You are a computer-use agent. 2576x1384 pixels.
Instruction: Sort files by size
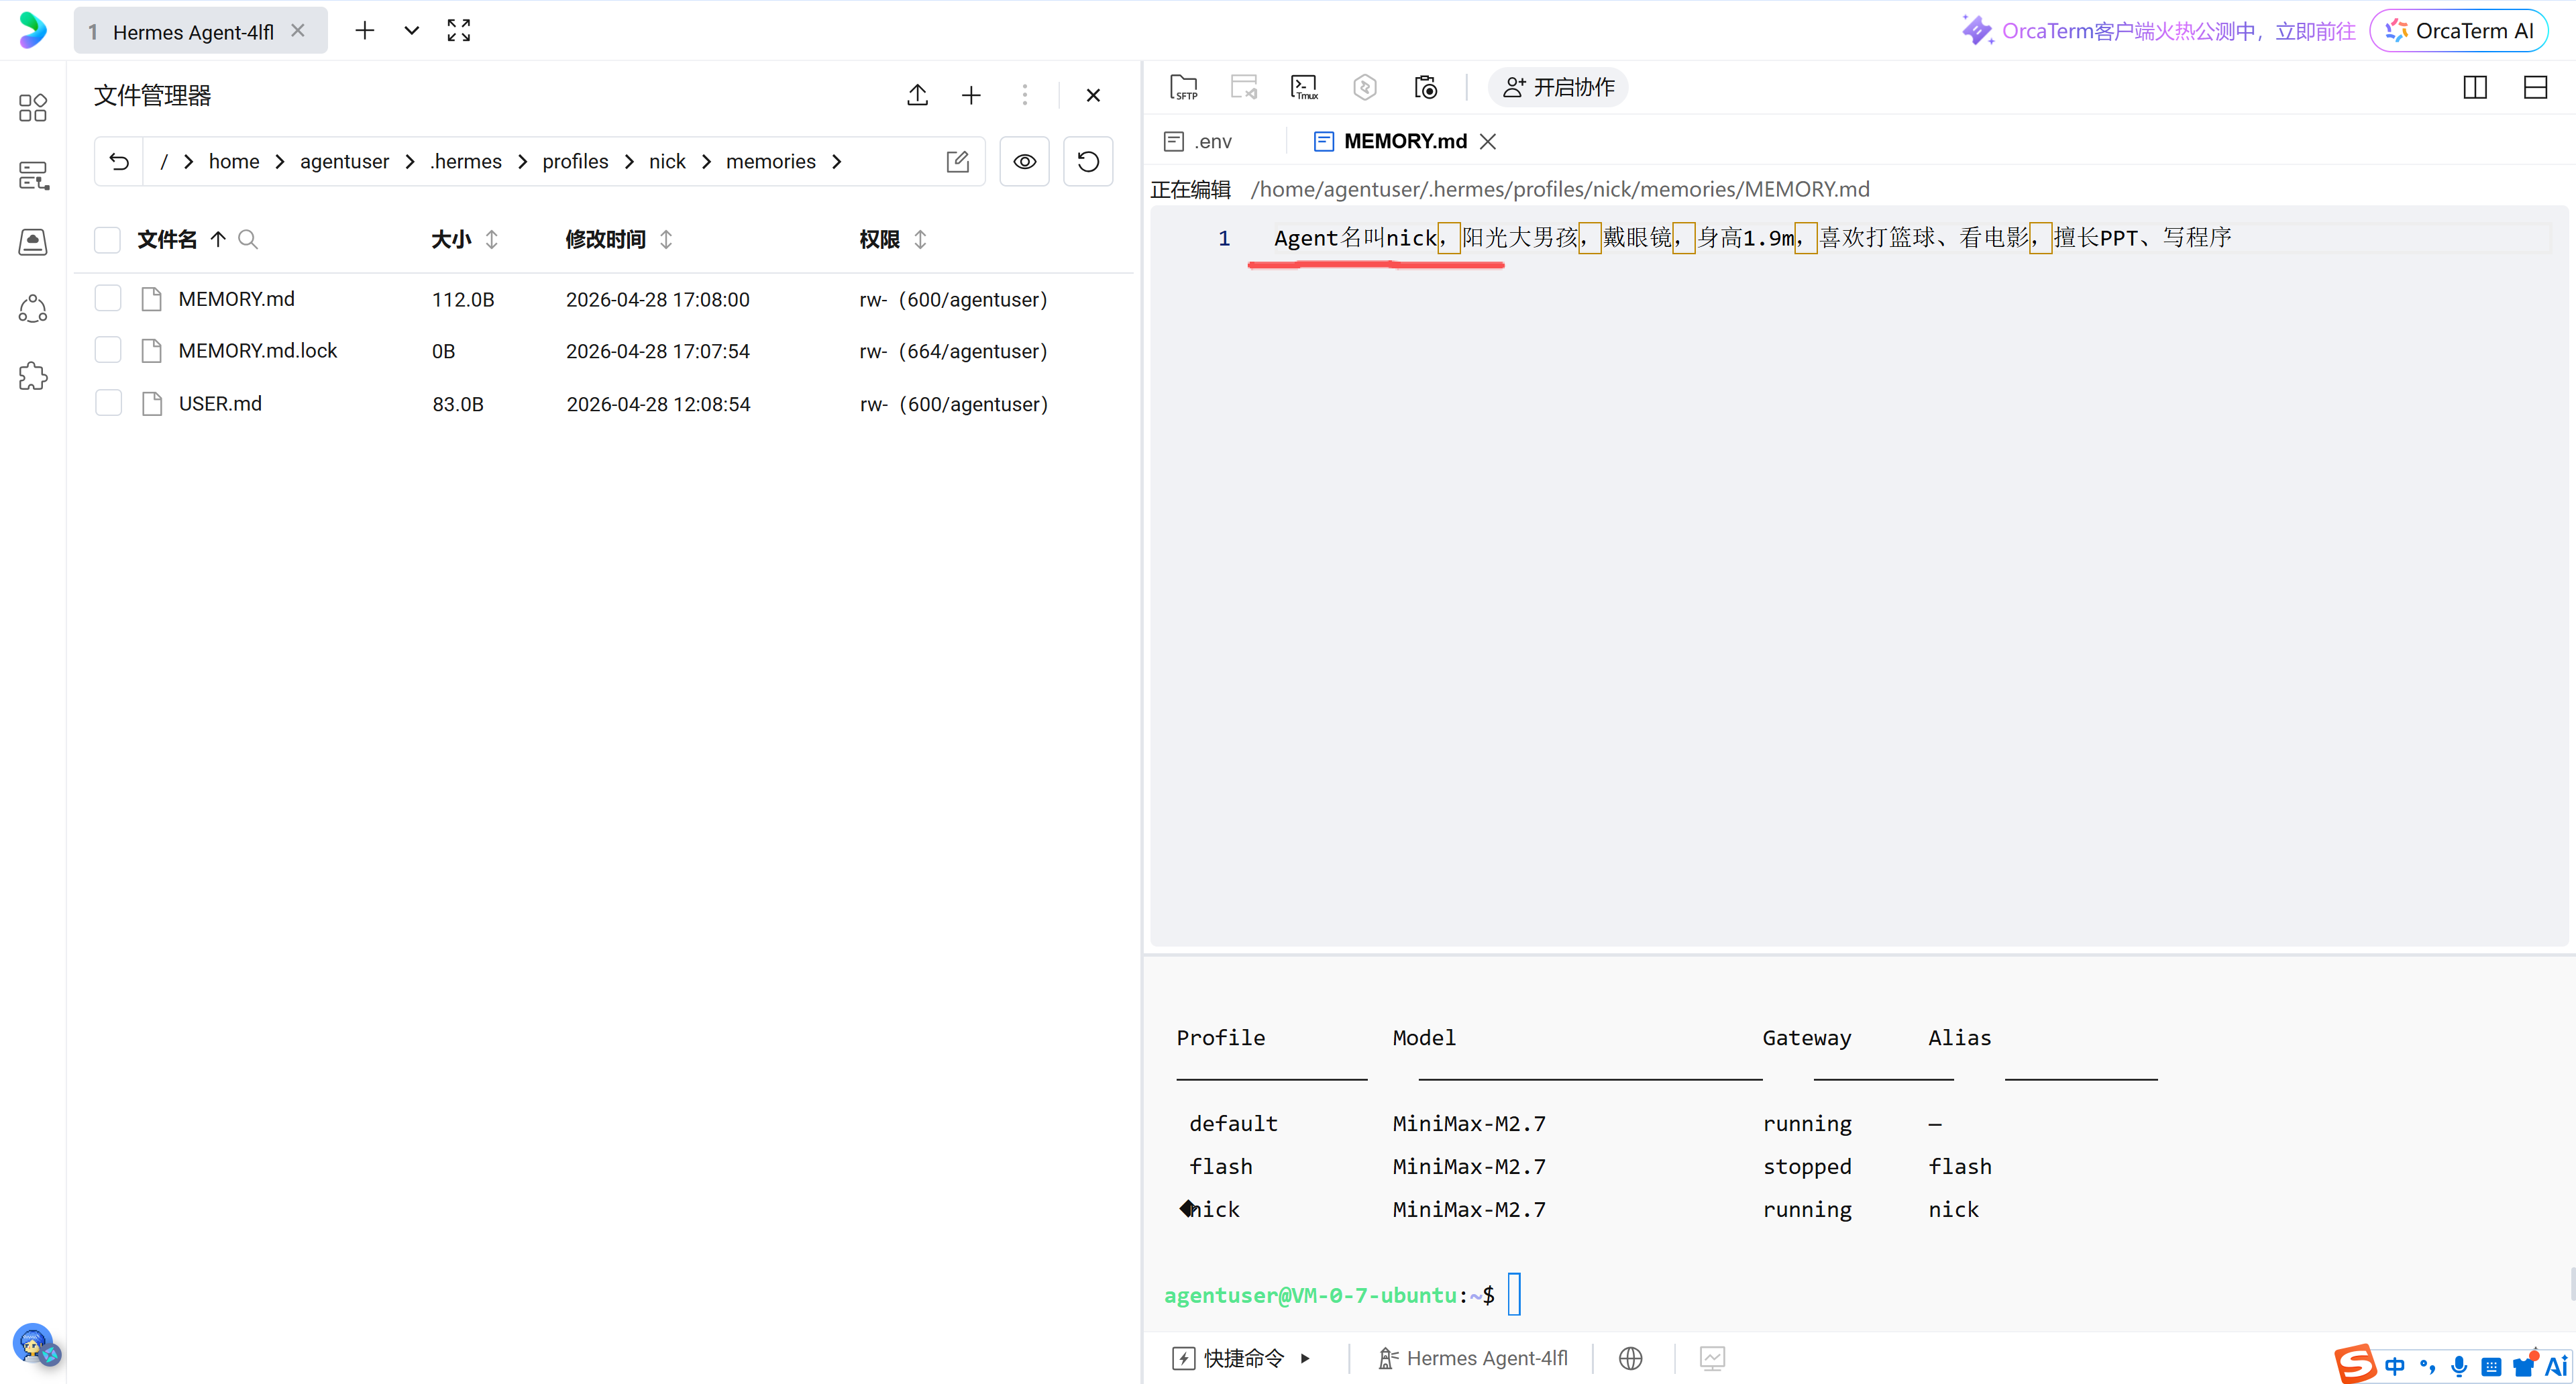(491, 239)
